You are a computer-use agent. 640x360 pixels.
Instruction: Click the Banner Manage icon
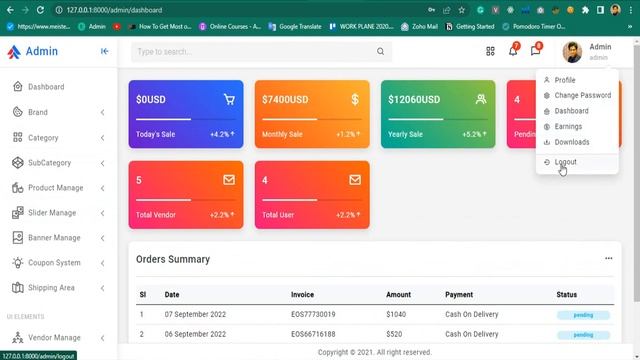coord(18,238)
